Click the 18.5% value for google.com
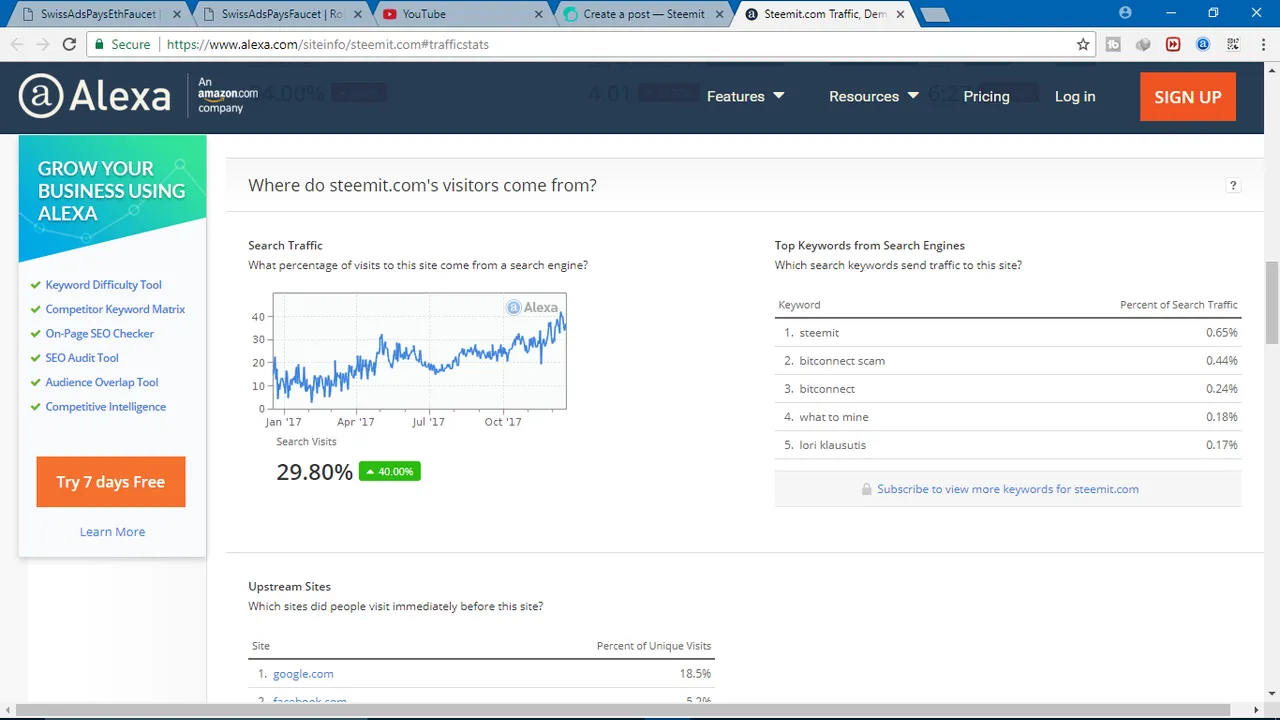Screen dimensions: 1280x720 pyautogui.click(x=695, y=674)
